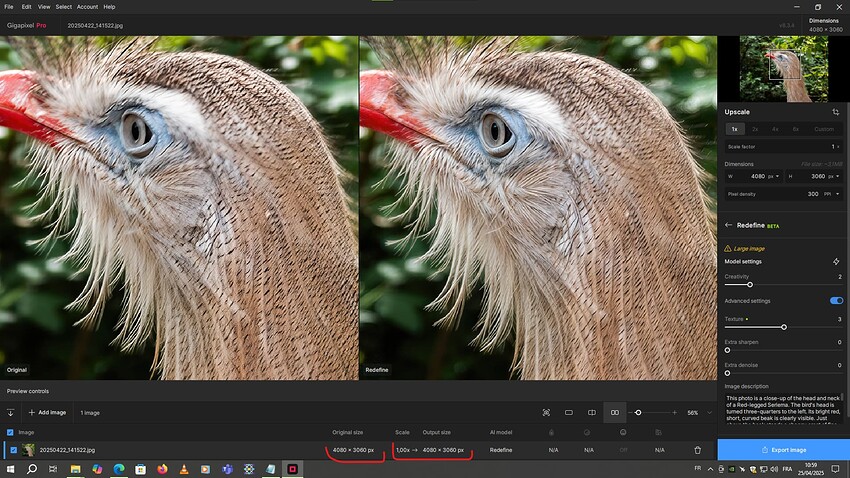Delete 20250422_141522.jpg with the trash icon
Screen dimensions: 850x478
tap(698, 450)
